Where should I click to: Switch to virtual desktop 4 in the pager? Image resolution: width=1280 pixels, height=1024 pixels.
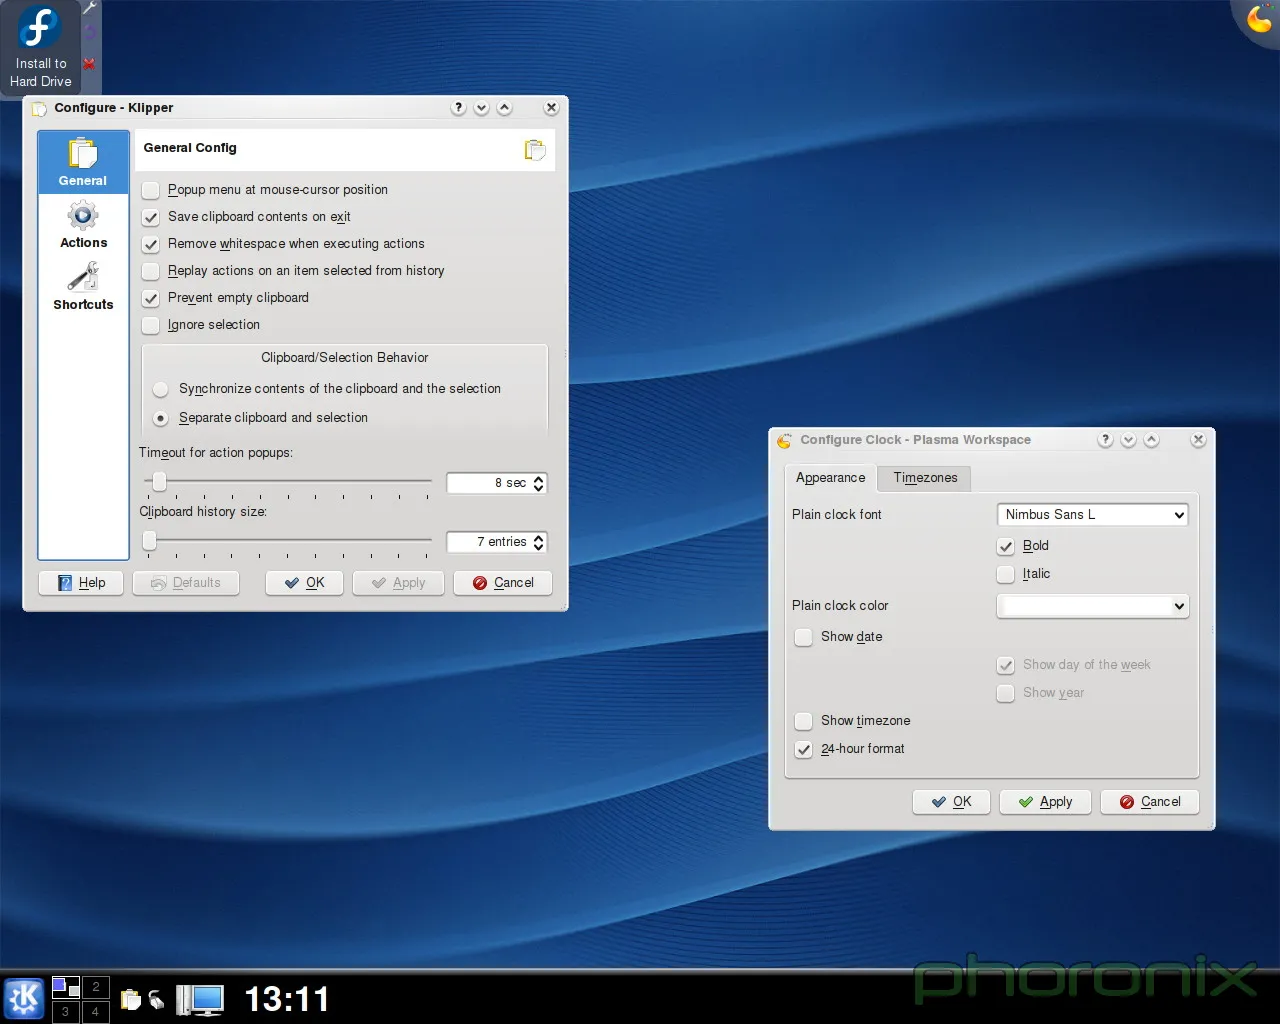[96, 1011]
